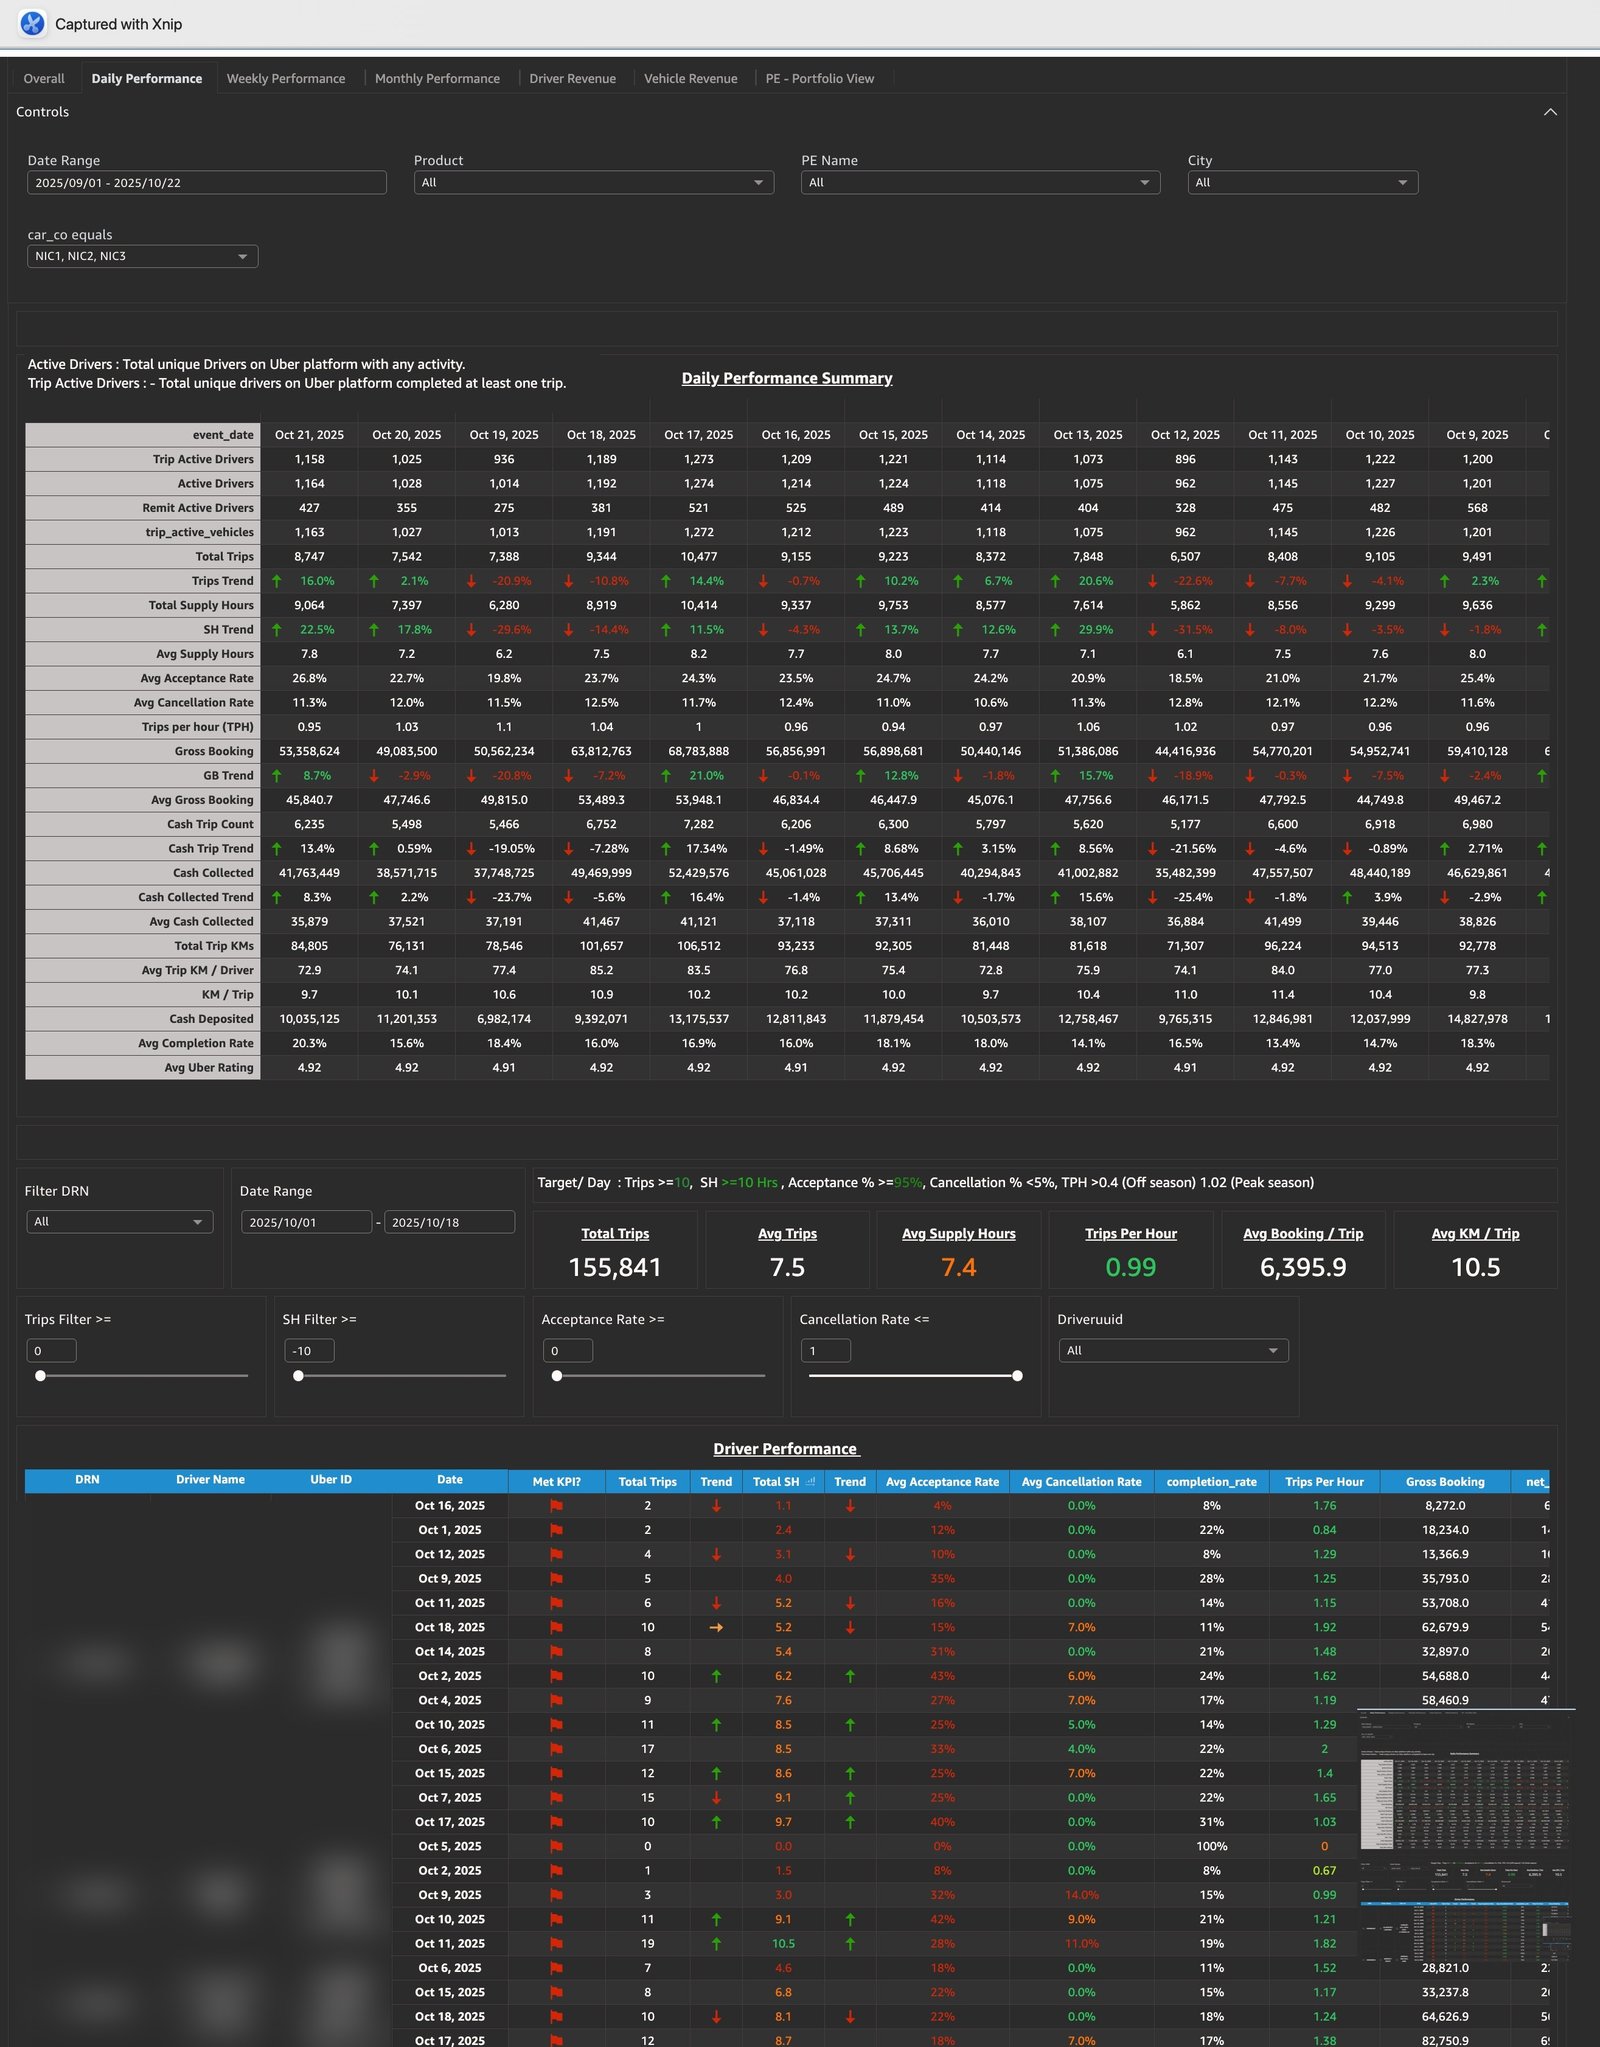The image size is (1600, 2047).
Task: Click the Cancellation Rate value box showing 1
Action: coord(826,1351)
